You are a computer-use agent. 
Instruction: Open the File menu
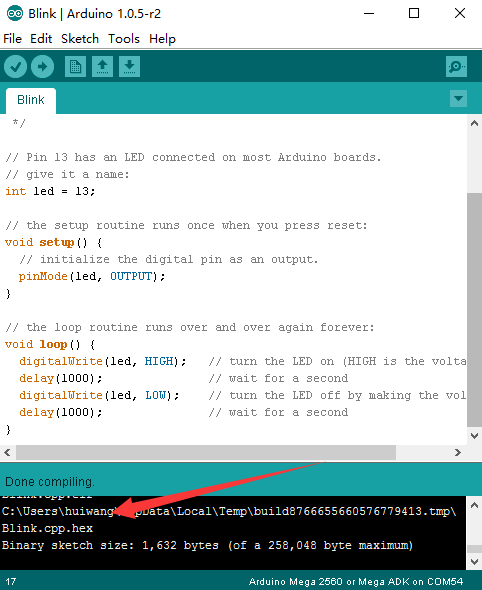(12, 39)
